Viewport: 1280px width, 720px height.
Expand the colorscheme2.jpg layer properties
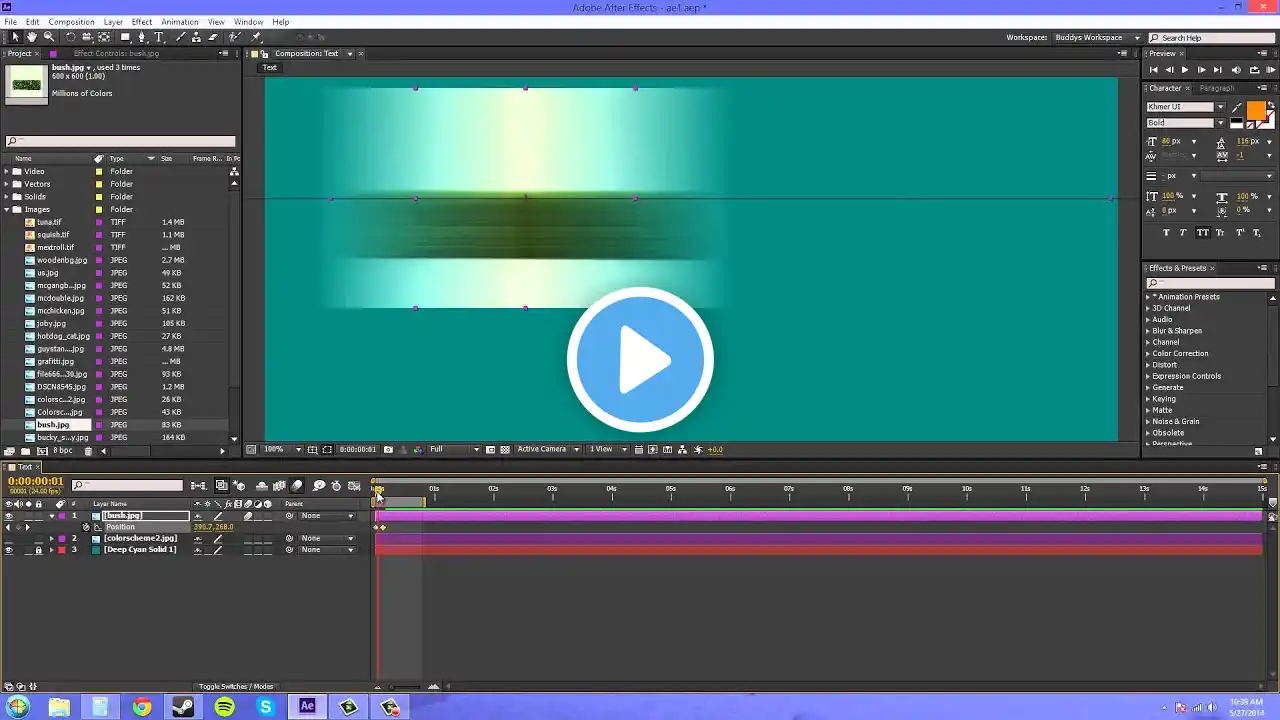point(52,539)
